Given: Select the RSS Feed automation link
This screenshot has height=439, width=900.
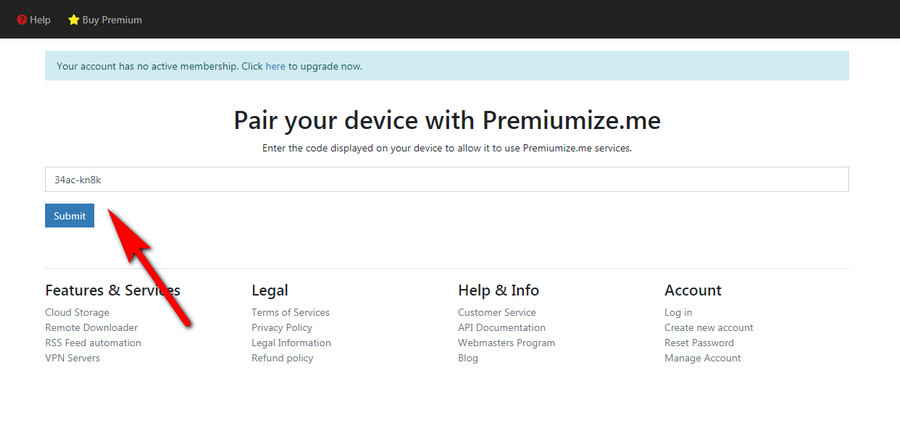Looking at the screenshot, I should point(93,343).
